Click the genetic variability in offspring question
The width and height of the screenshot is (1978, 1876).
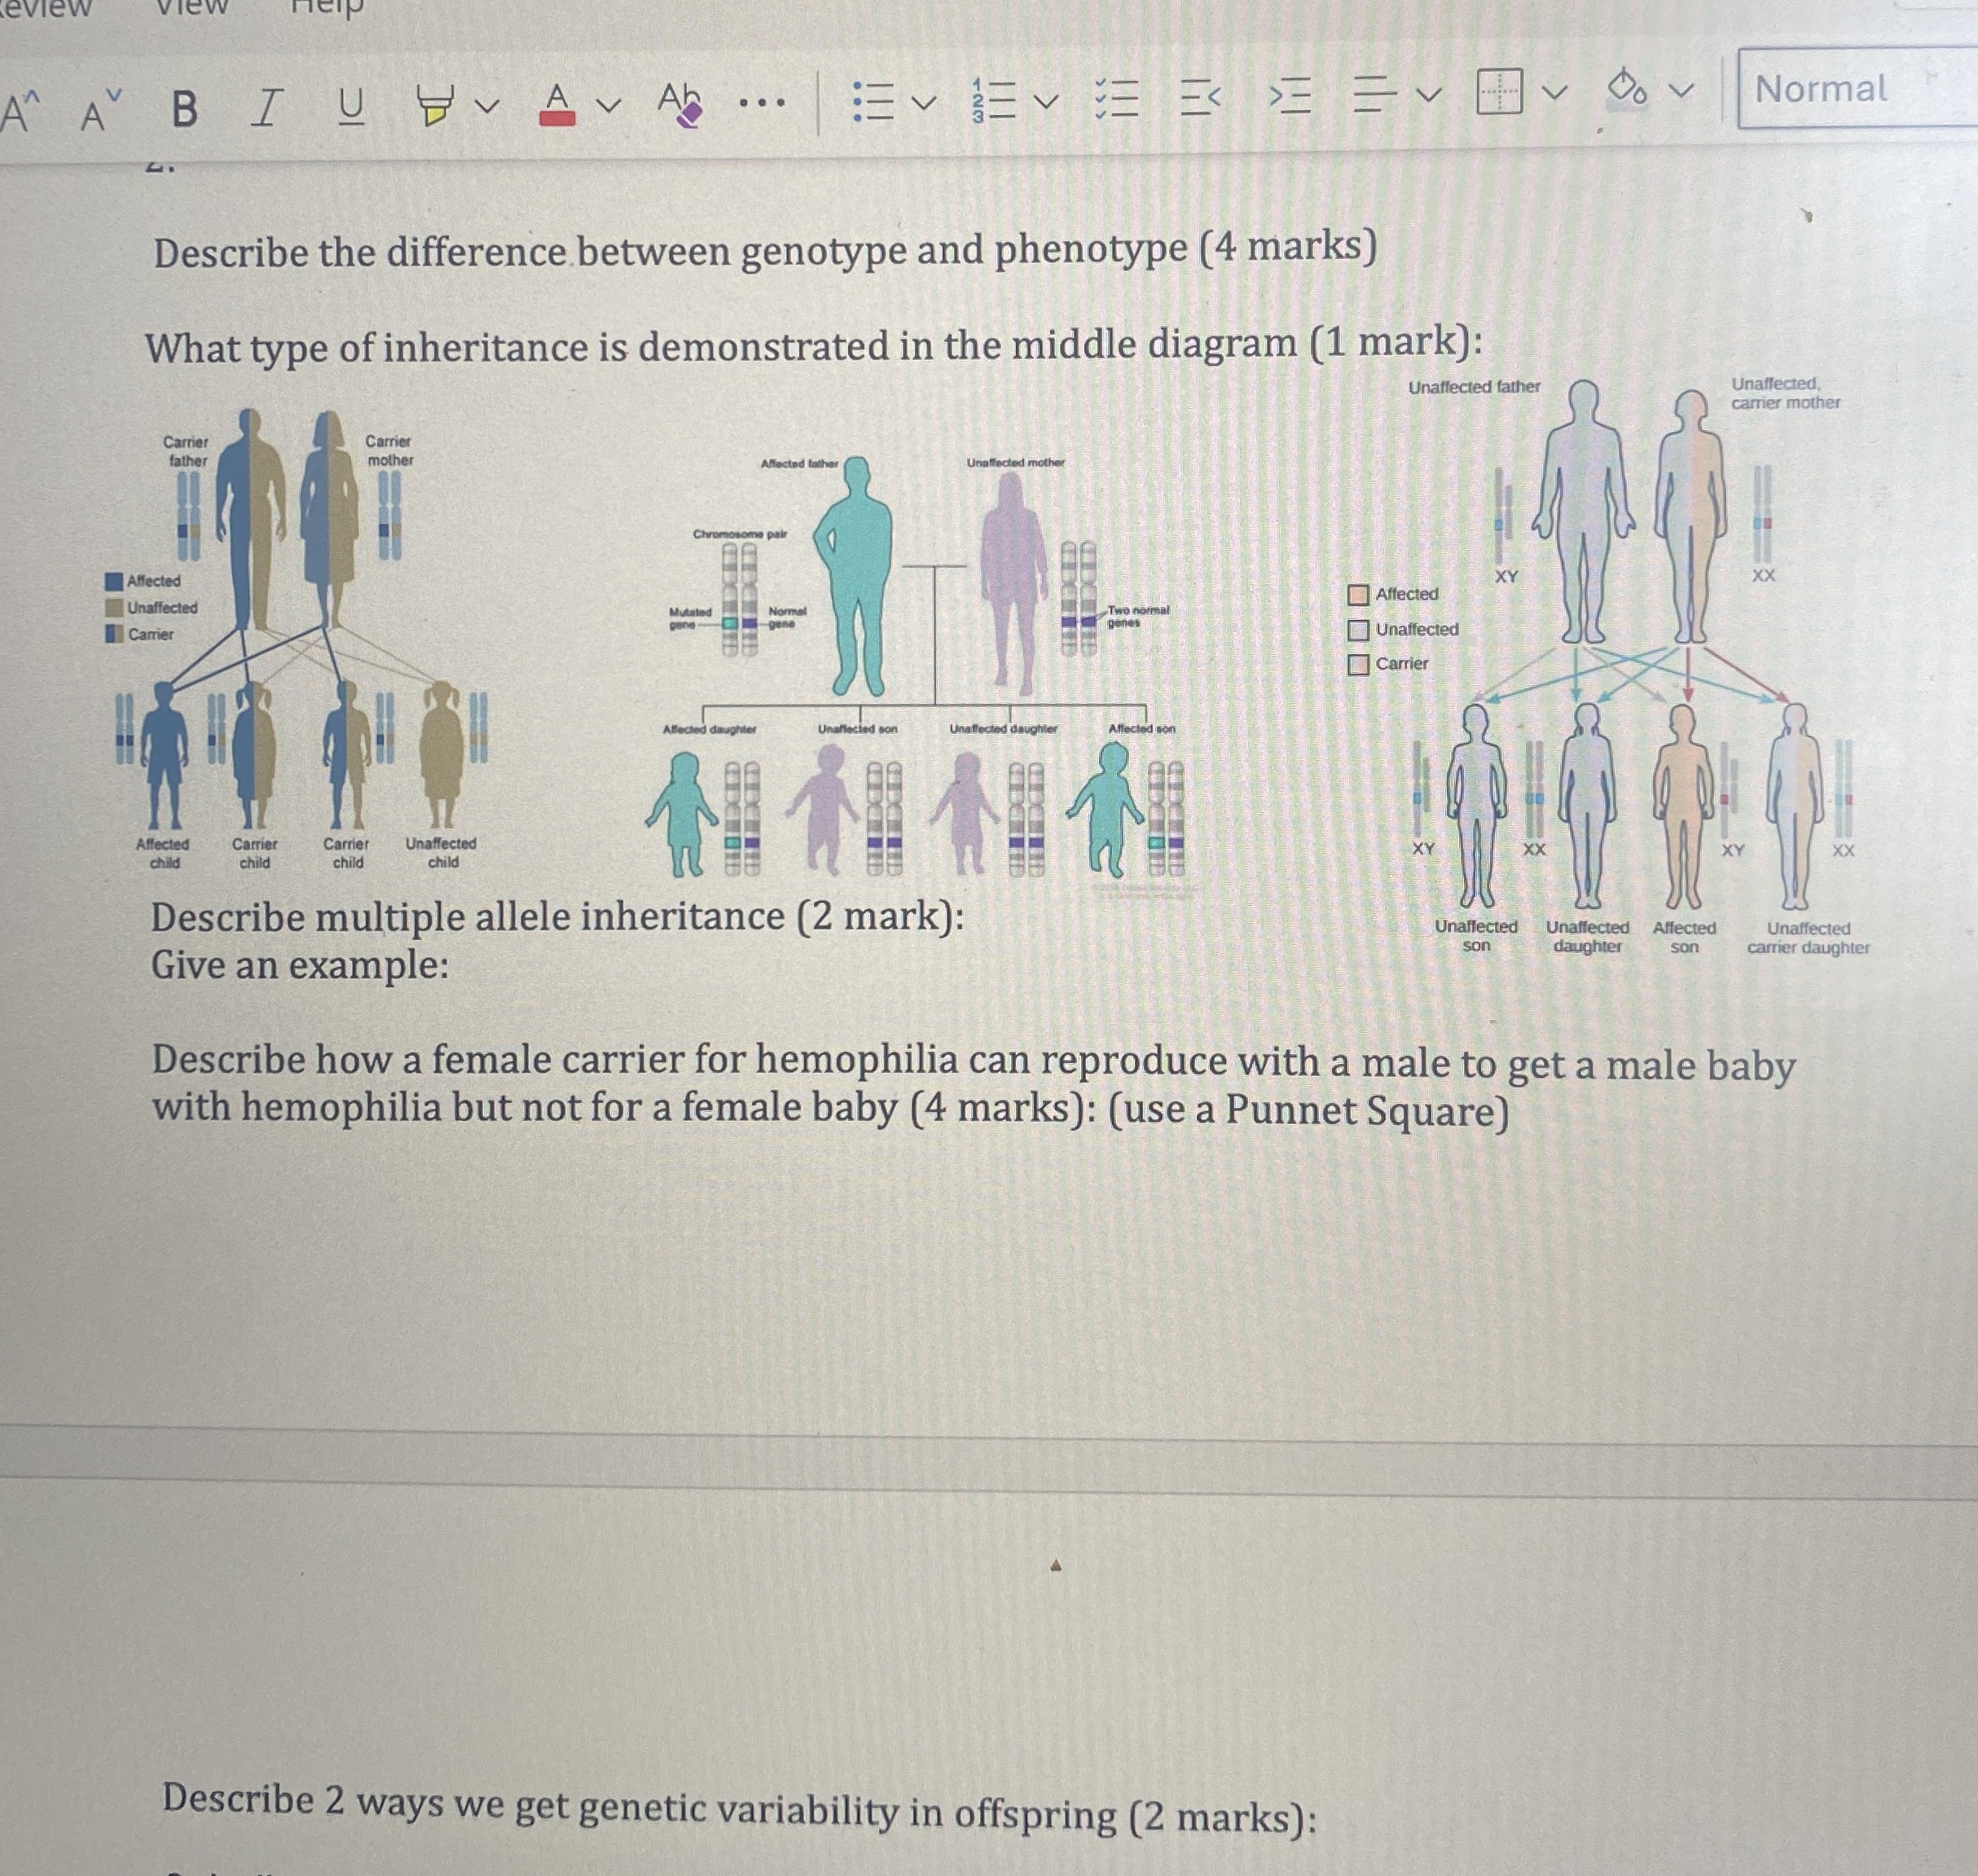tap(739, 1810)
